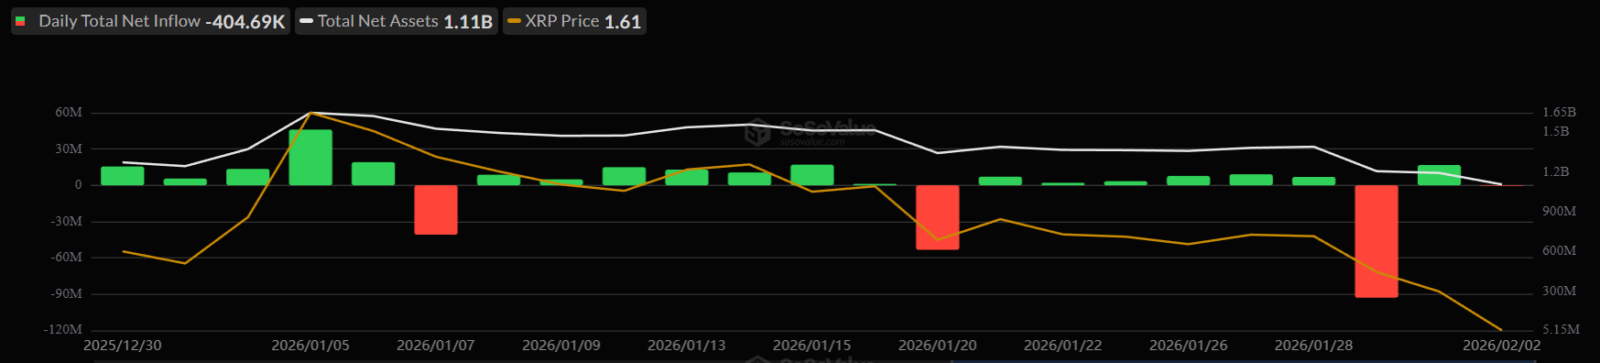The height and width of the screenshot is (363, 1600).
Task: Click the 2026/01/13 date label
Action: (686, 345)
